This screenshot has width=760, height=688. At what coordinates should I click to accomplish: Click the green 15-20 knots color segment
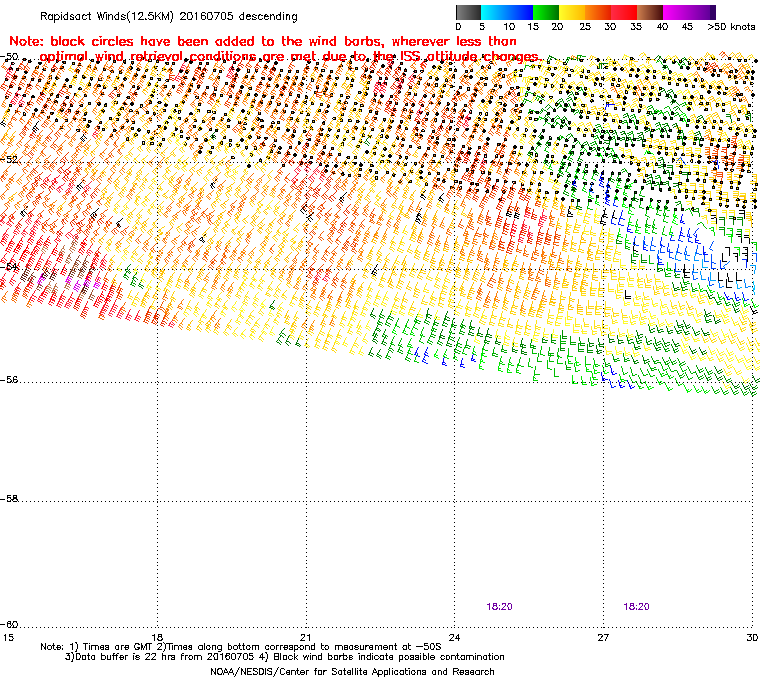(x=546, y=12)
